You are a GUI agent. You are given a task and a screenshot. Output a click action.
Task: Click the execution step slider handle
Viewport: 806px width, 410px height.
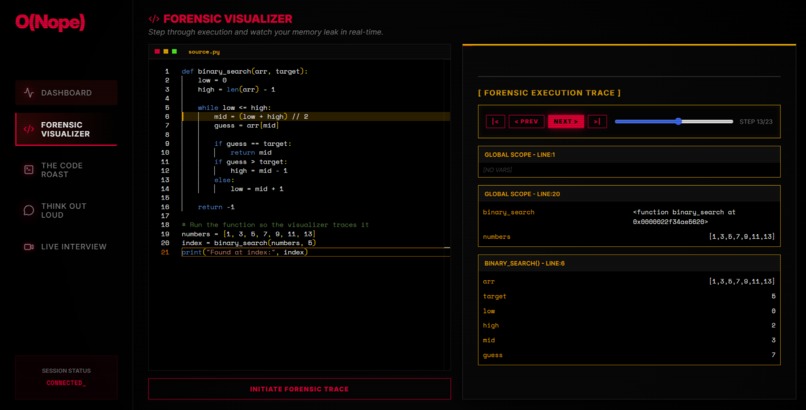pyautogui.click(x=679, y=122)
